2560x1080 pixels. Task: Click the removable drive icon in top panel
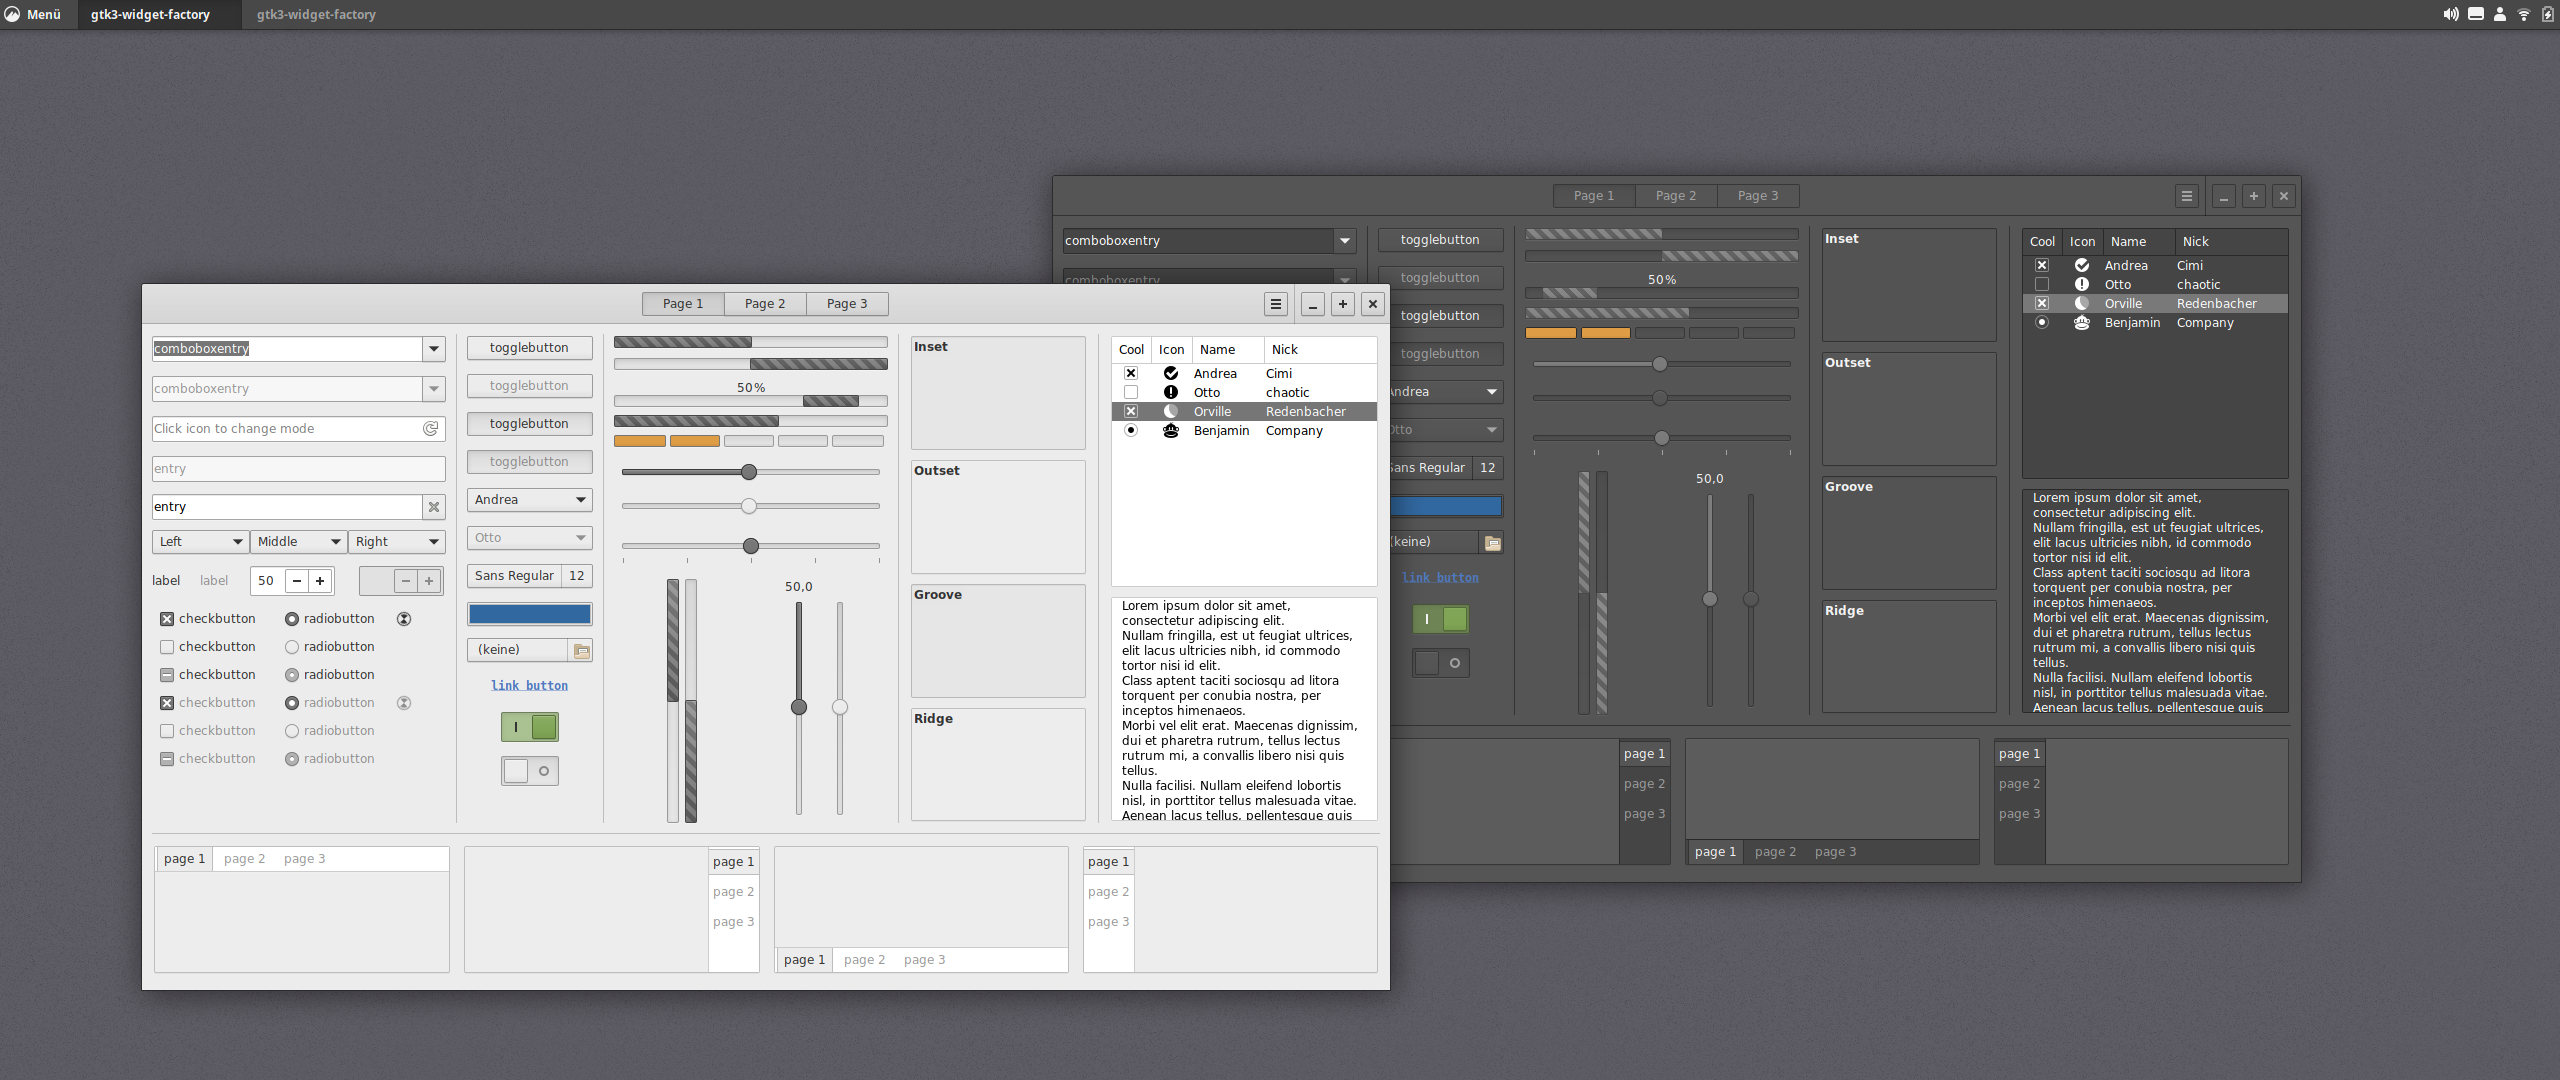(2476, 14)
